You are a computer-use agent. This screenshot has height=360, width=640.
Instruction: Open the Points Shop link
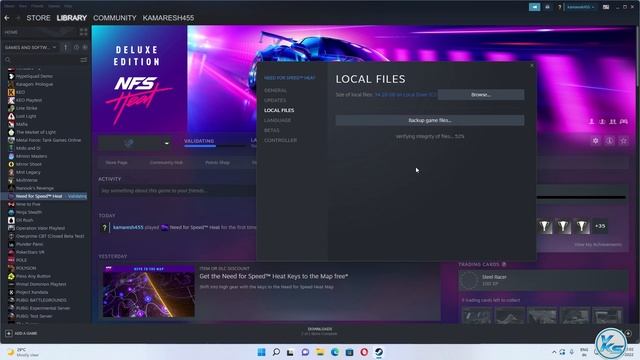[217, 162]
